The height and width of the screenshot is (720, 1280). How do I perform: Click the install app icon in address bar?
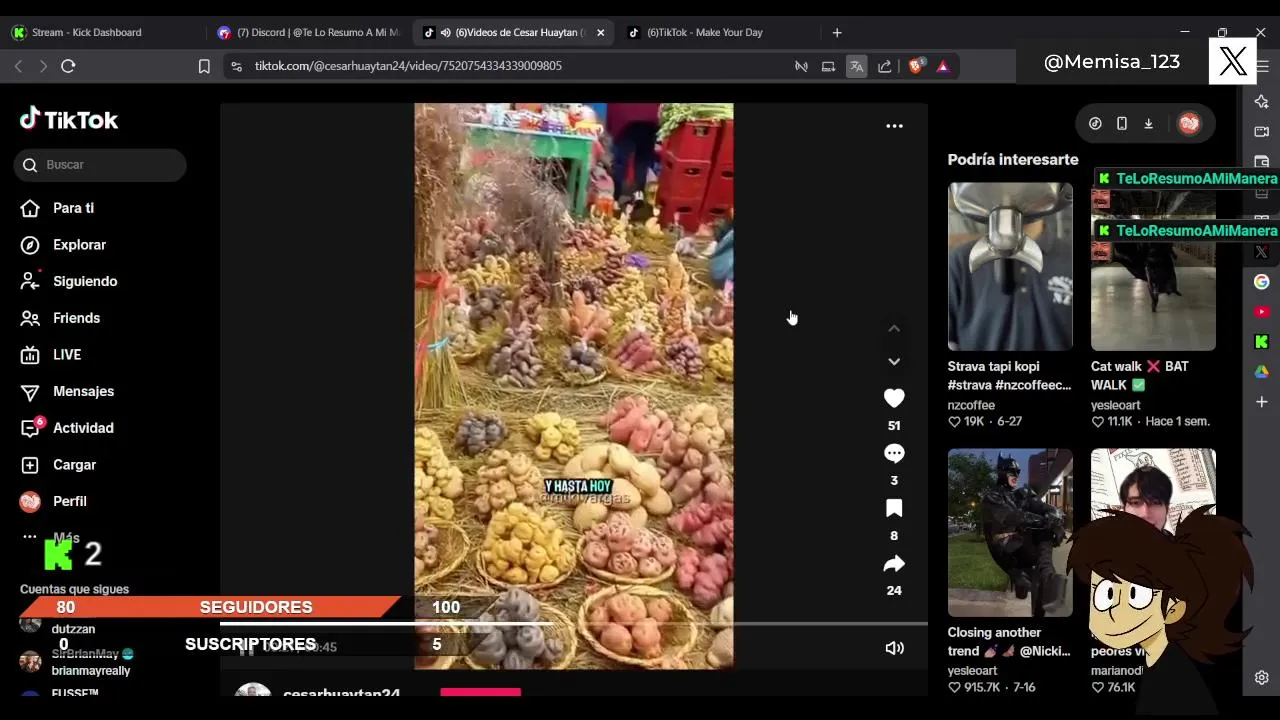pyautogui.click(x=828, y=66)
